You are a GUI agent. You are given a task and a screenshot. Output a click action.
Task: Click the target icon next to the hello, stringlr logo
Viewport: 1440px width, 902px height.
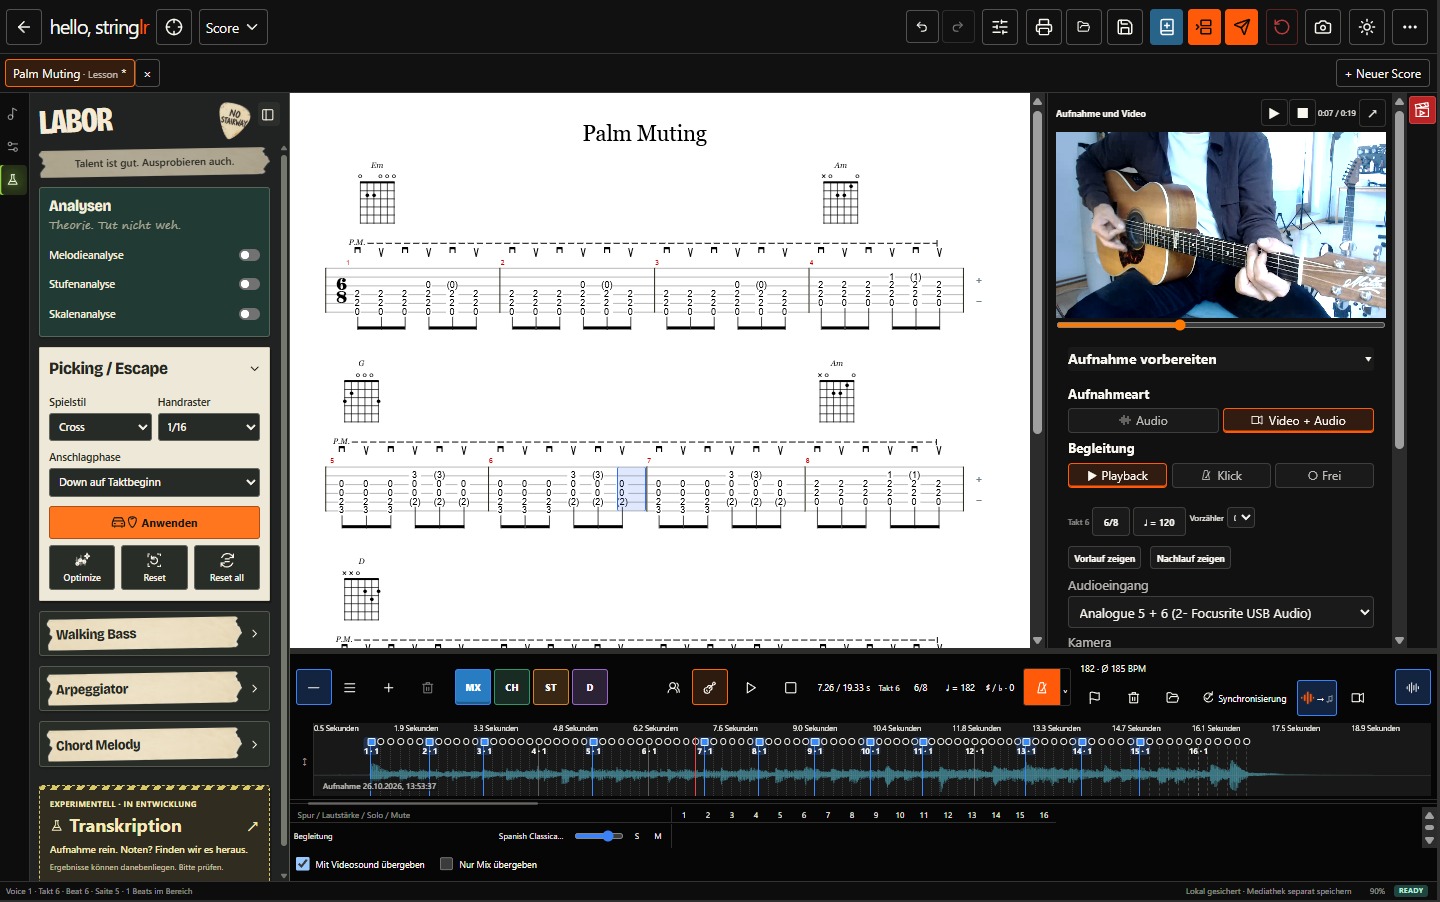174,27
